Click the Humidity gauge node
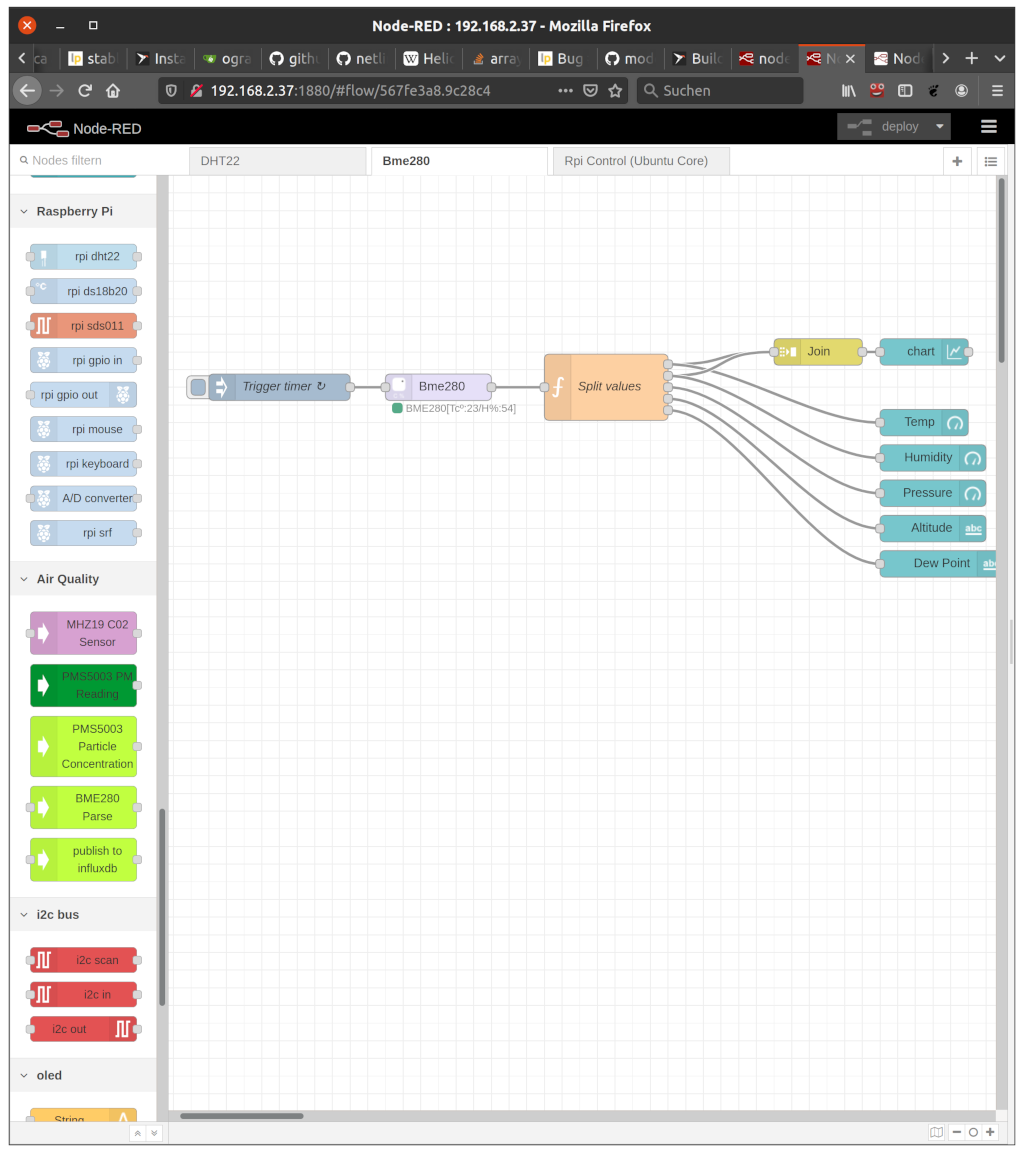The image size is (1024, 1154). pyautogui.click(x=933, y=458)
